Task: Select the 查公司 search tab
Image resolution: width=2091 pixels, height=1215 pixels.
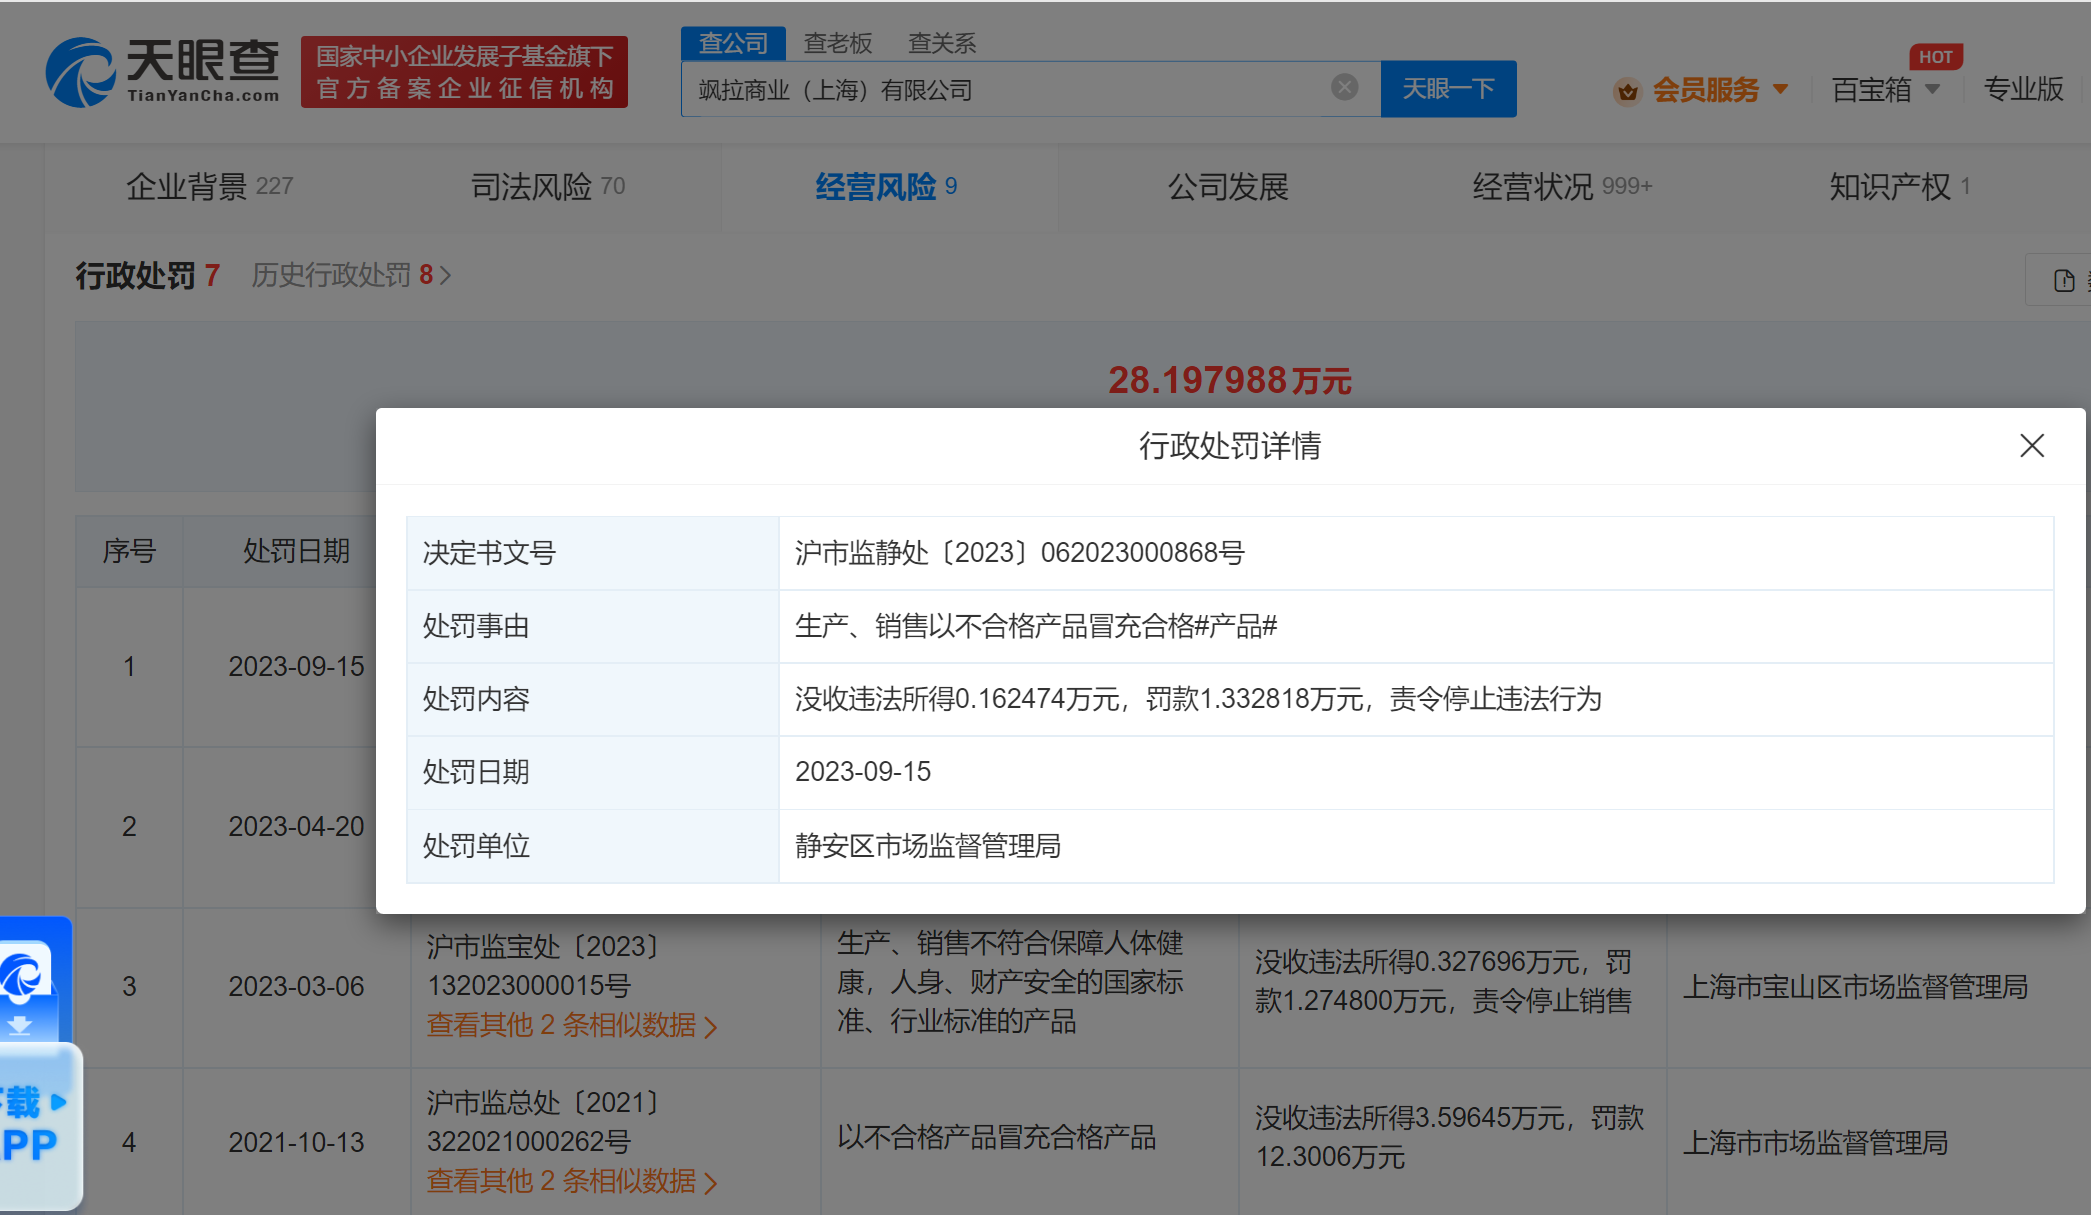Action: [733, 43]
